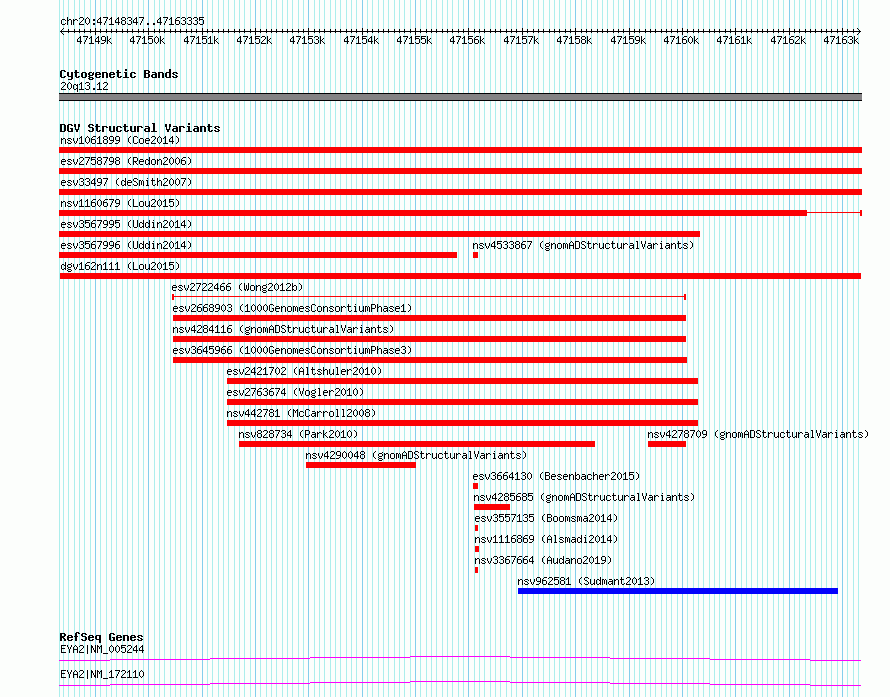The width and height of the screenshot is (890, 697).
Task: Click the DGV Structural Variants track title
Action: coord(140,128)
